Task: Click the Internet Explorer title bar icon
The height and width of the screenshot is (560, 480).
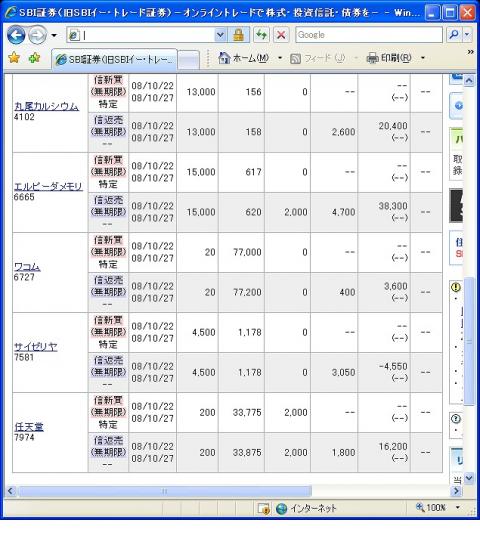Action: coord(11,12)
